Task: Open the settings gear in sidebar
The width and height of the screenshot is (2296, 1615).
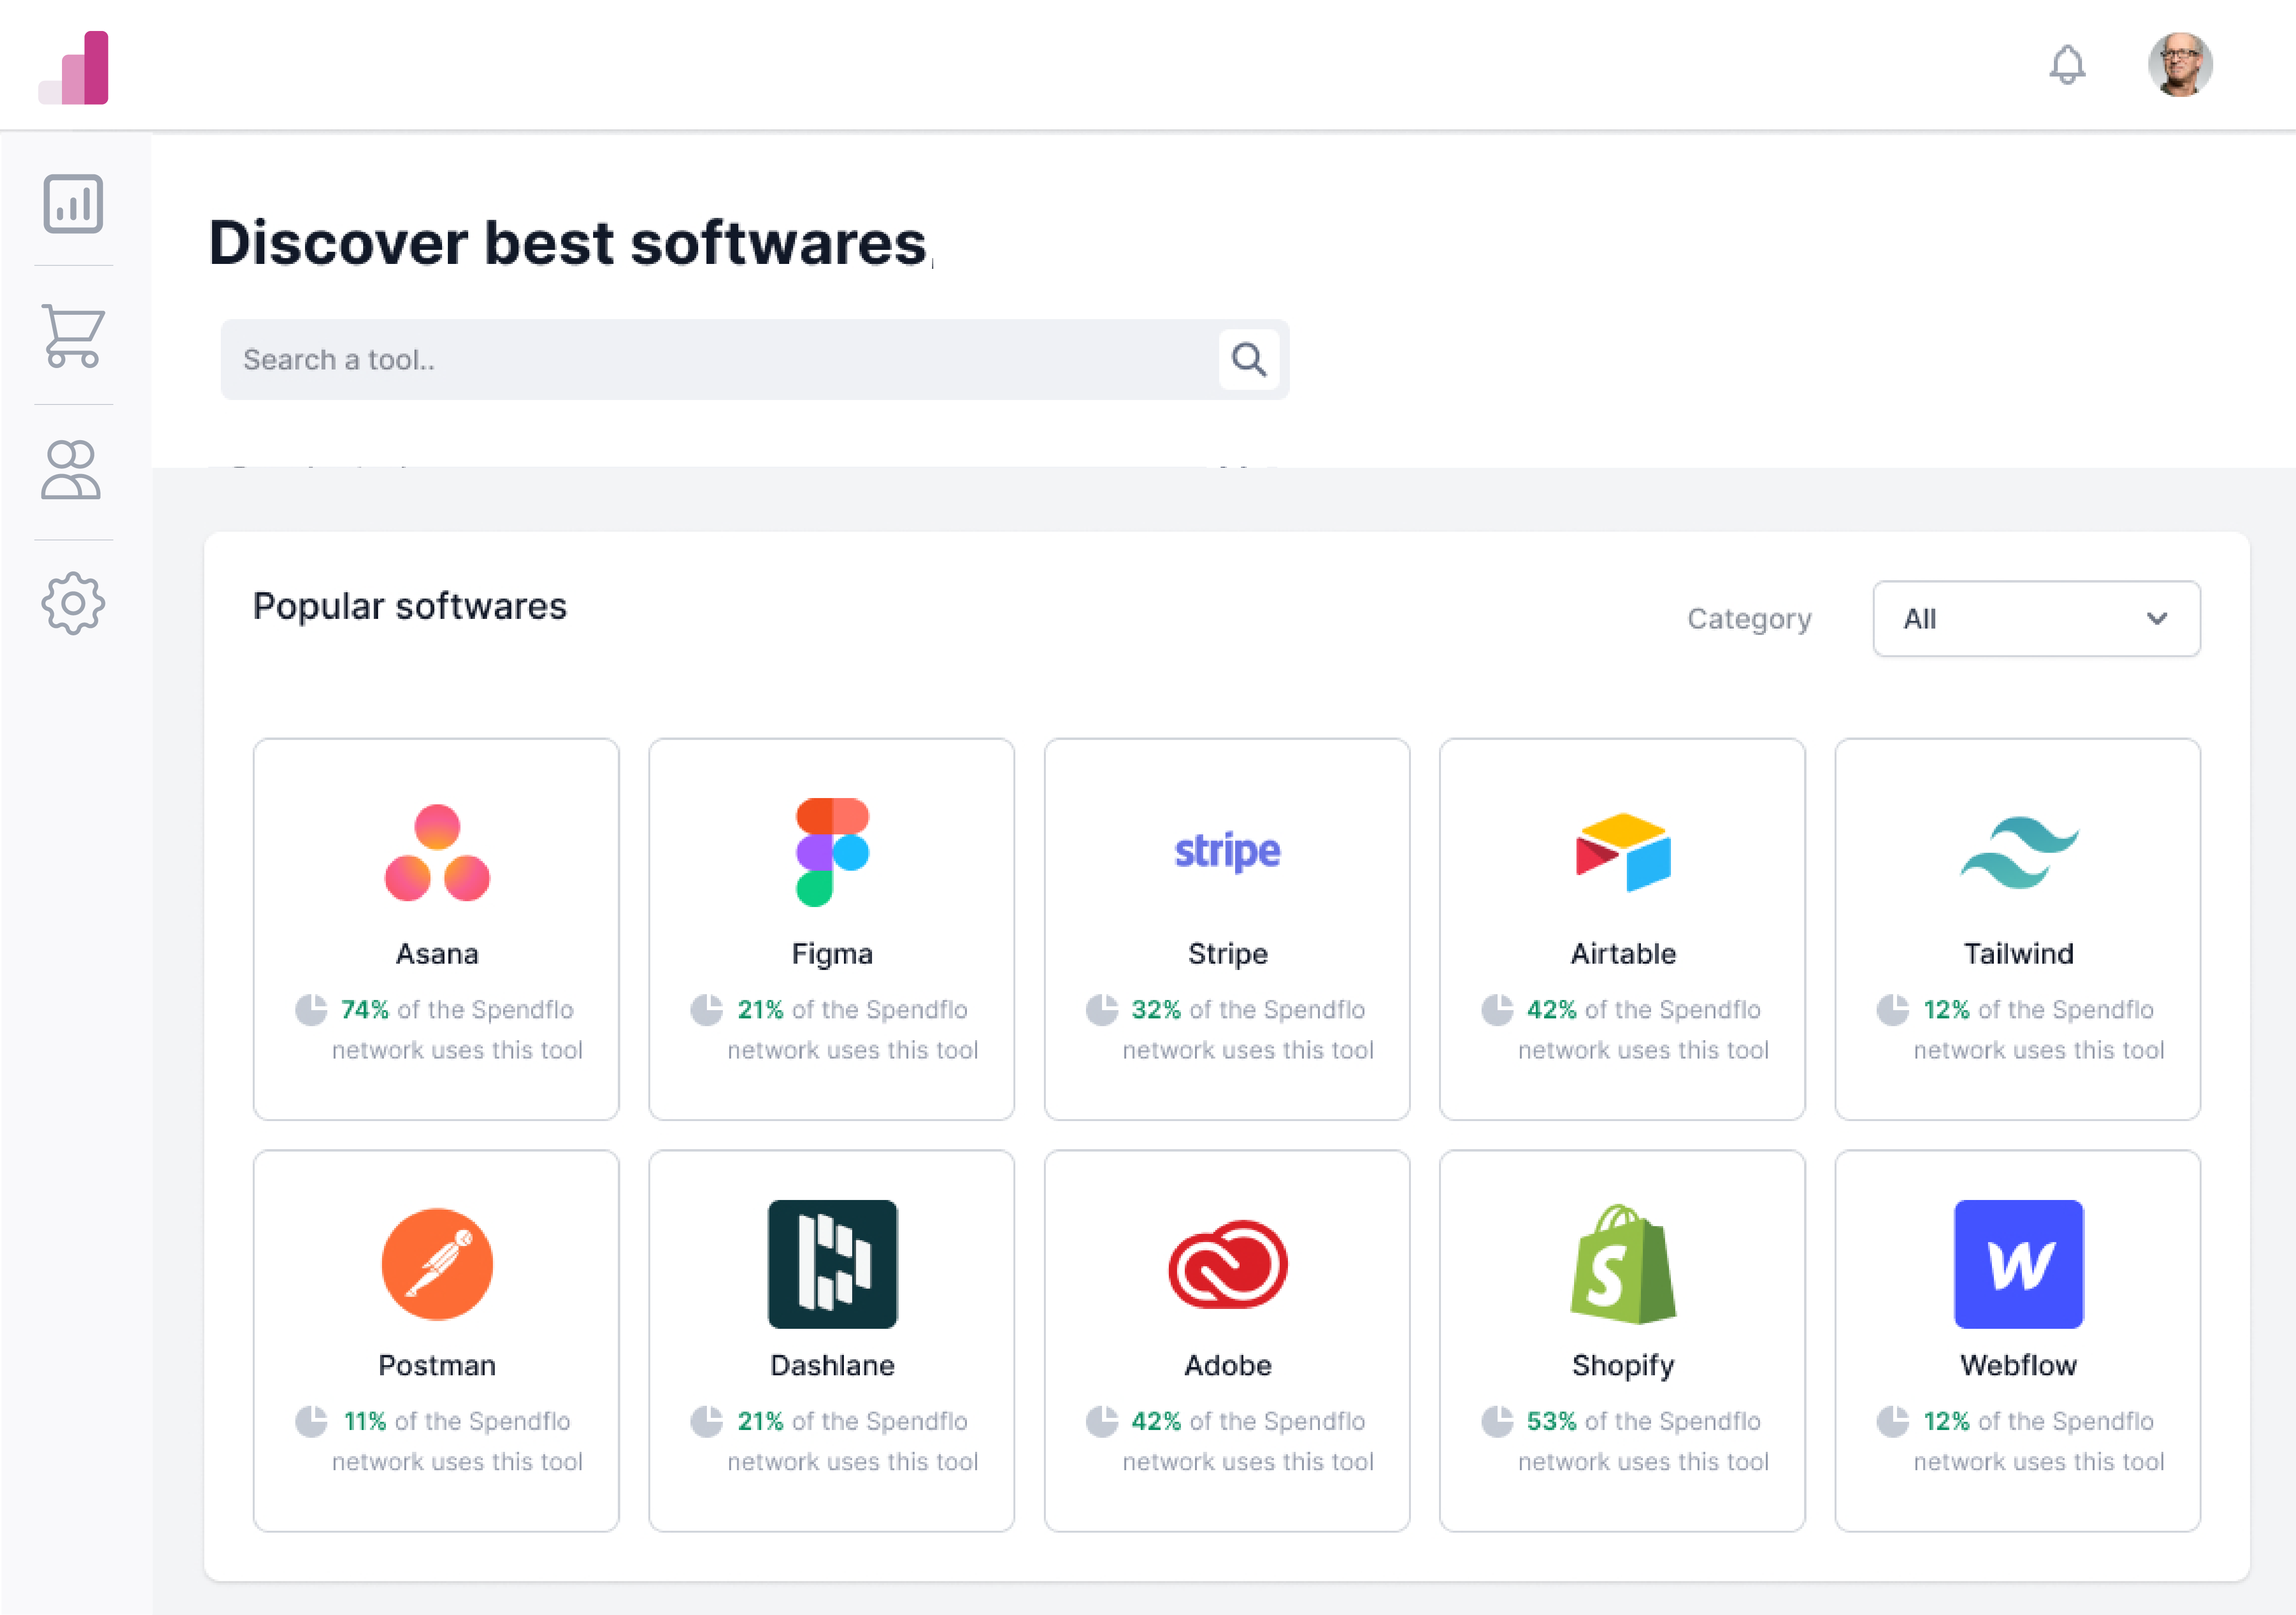Action: point(73,603)
